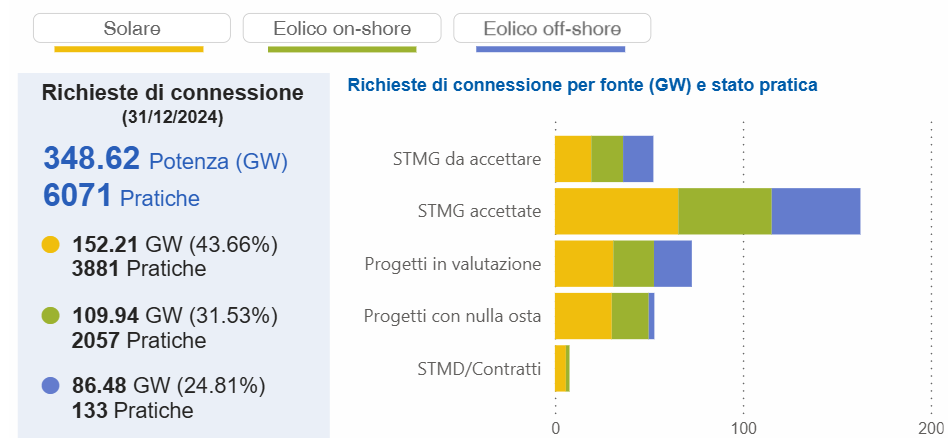Click the 348.62 Potenza (GW) total
This screenshot has height=438, width=948.
[165, 159]
